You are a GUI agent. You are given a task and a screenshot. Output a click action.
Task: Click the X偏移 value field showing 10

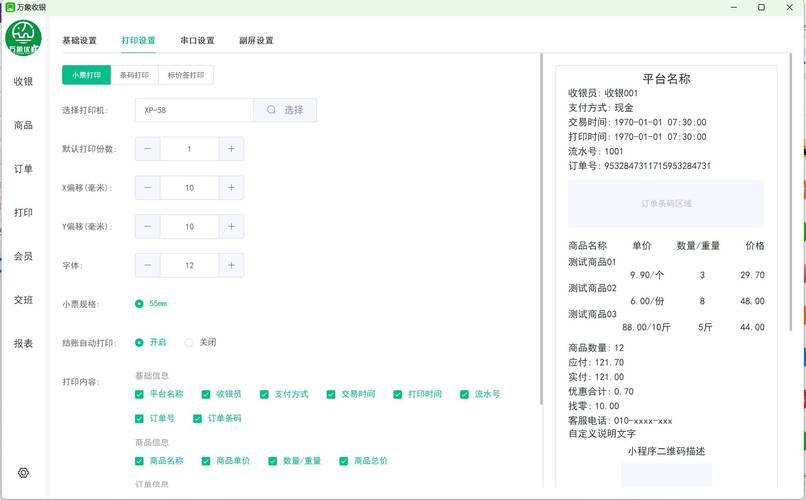click(189, 188)
